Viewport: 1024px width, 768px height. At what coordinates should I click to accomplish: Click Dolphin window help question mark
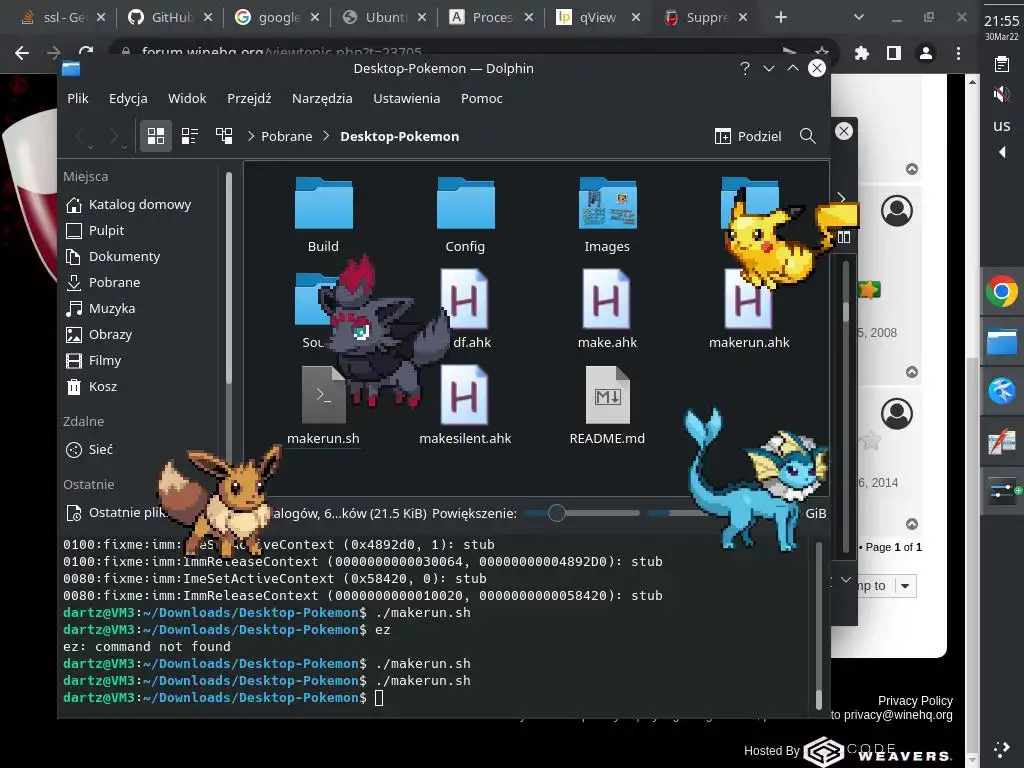pyautogui.click(x=744, y=68)
